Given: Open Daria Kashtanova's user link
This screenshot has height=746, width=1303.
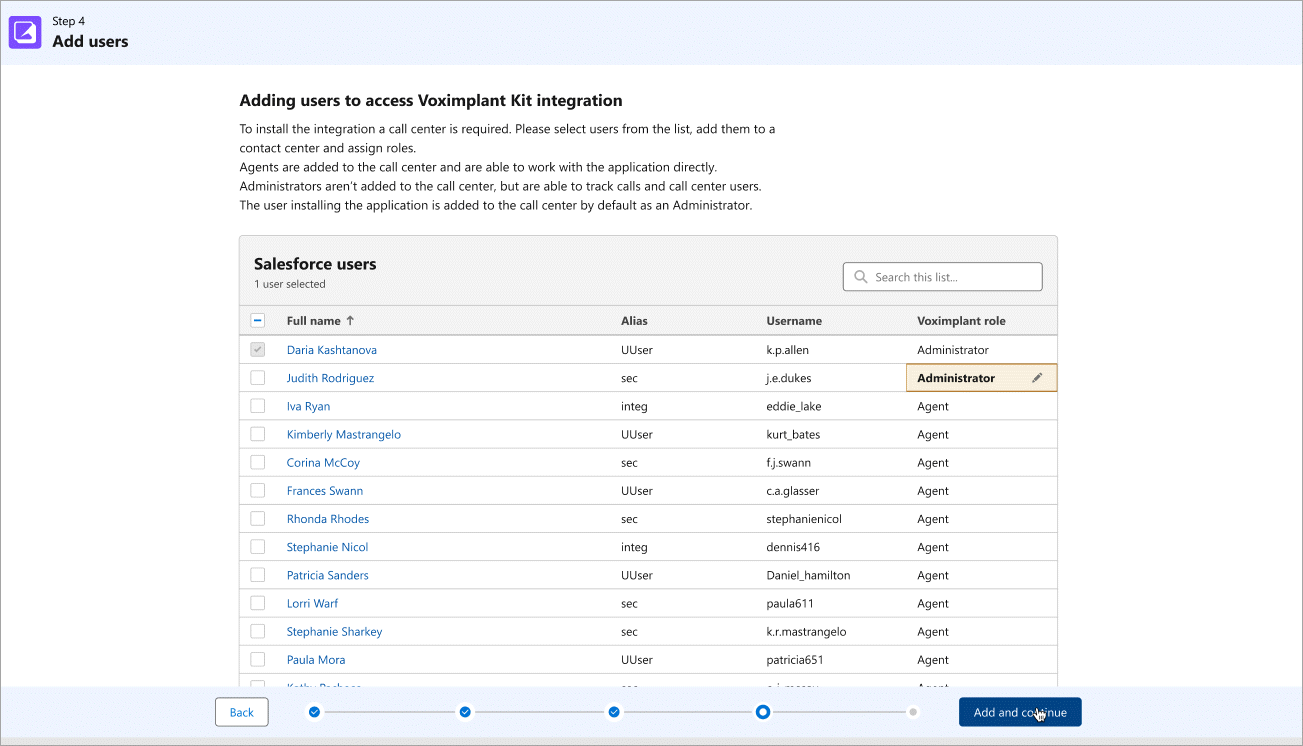Looking at the screenshot, I should click(332, 350).
